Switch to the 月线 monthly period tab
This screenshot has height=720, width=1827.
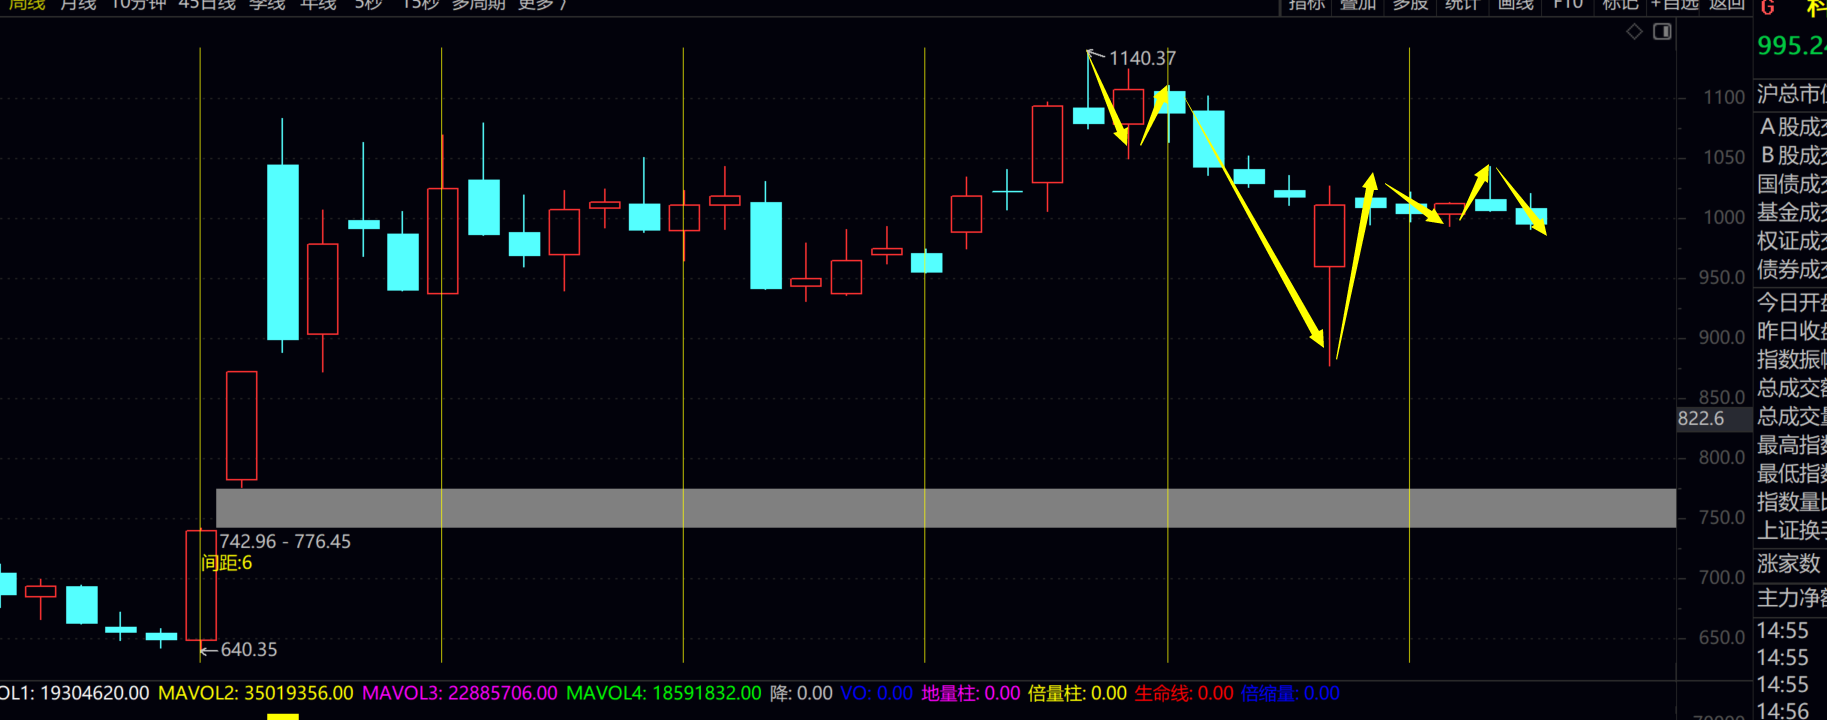[x=78, y=5]
